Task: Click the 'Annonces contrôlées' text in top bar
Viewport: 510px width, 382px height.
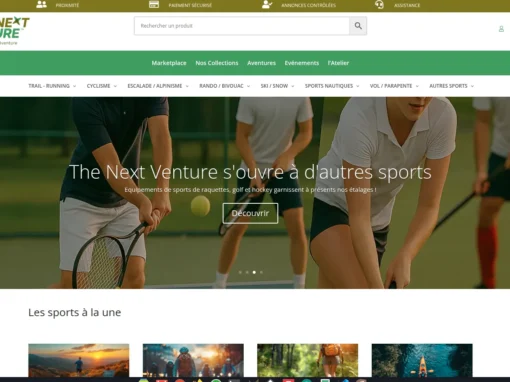Action: pyautogui.click(x=308, y=5)
